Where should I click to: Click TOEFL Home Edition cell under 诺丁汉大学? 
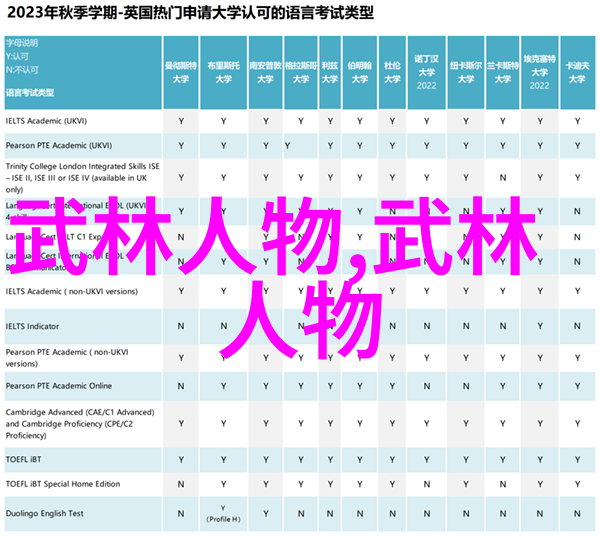[x=427, y=484]
